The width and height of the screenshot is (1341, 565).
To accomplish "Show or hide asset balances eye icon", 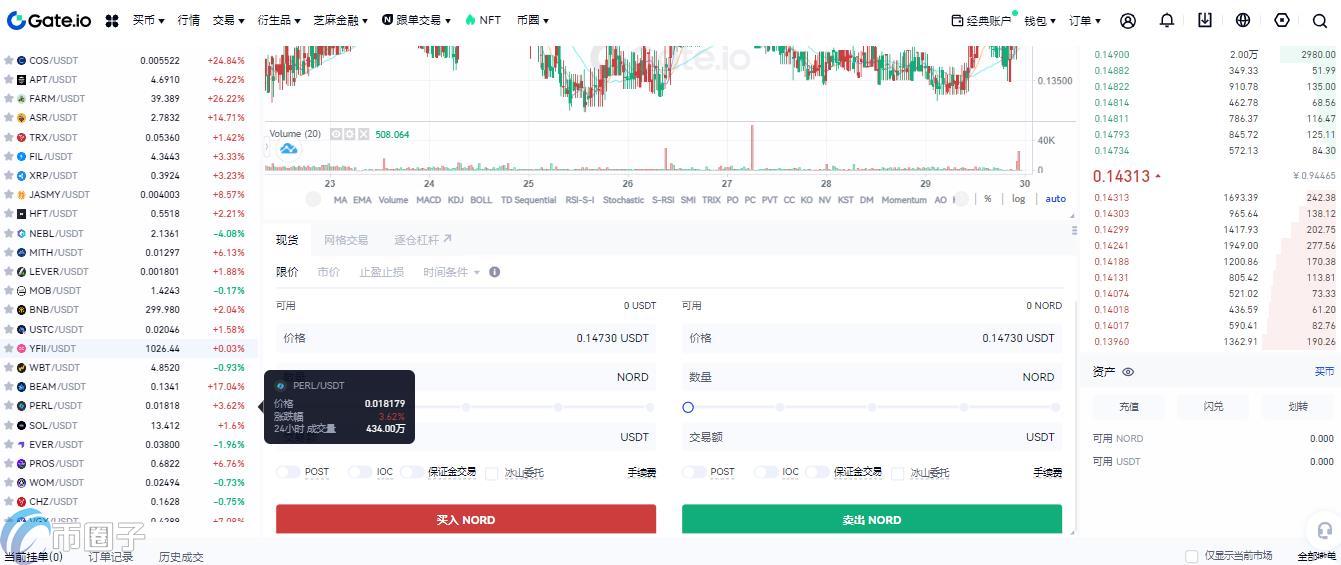I will point(1128,372).
